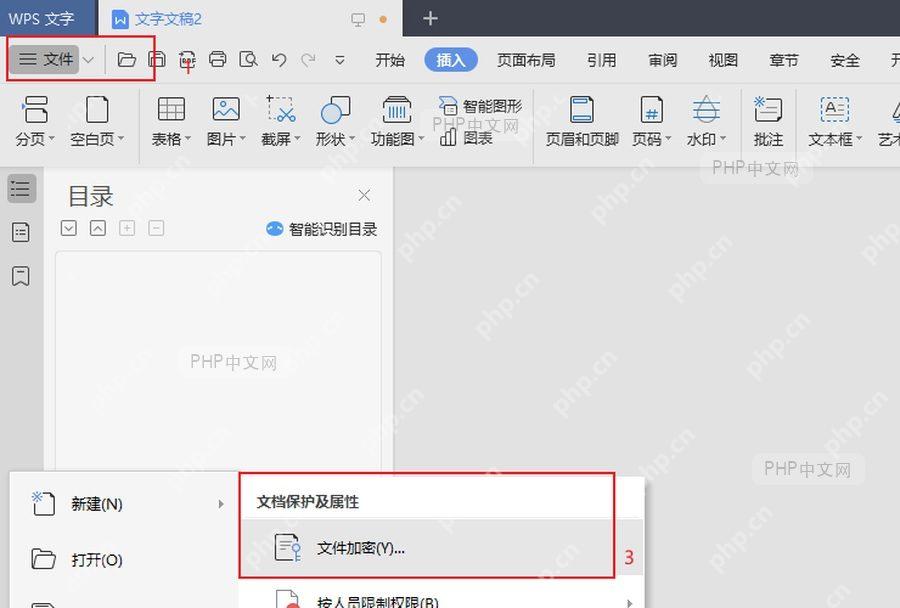
Task: Click the 智能图形 smart graphic button
Action: tap(481, 106)
